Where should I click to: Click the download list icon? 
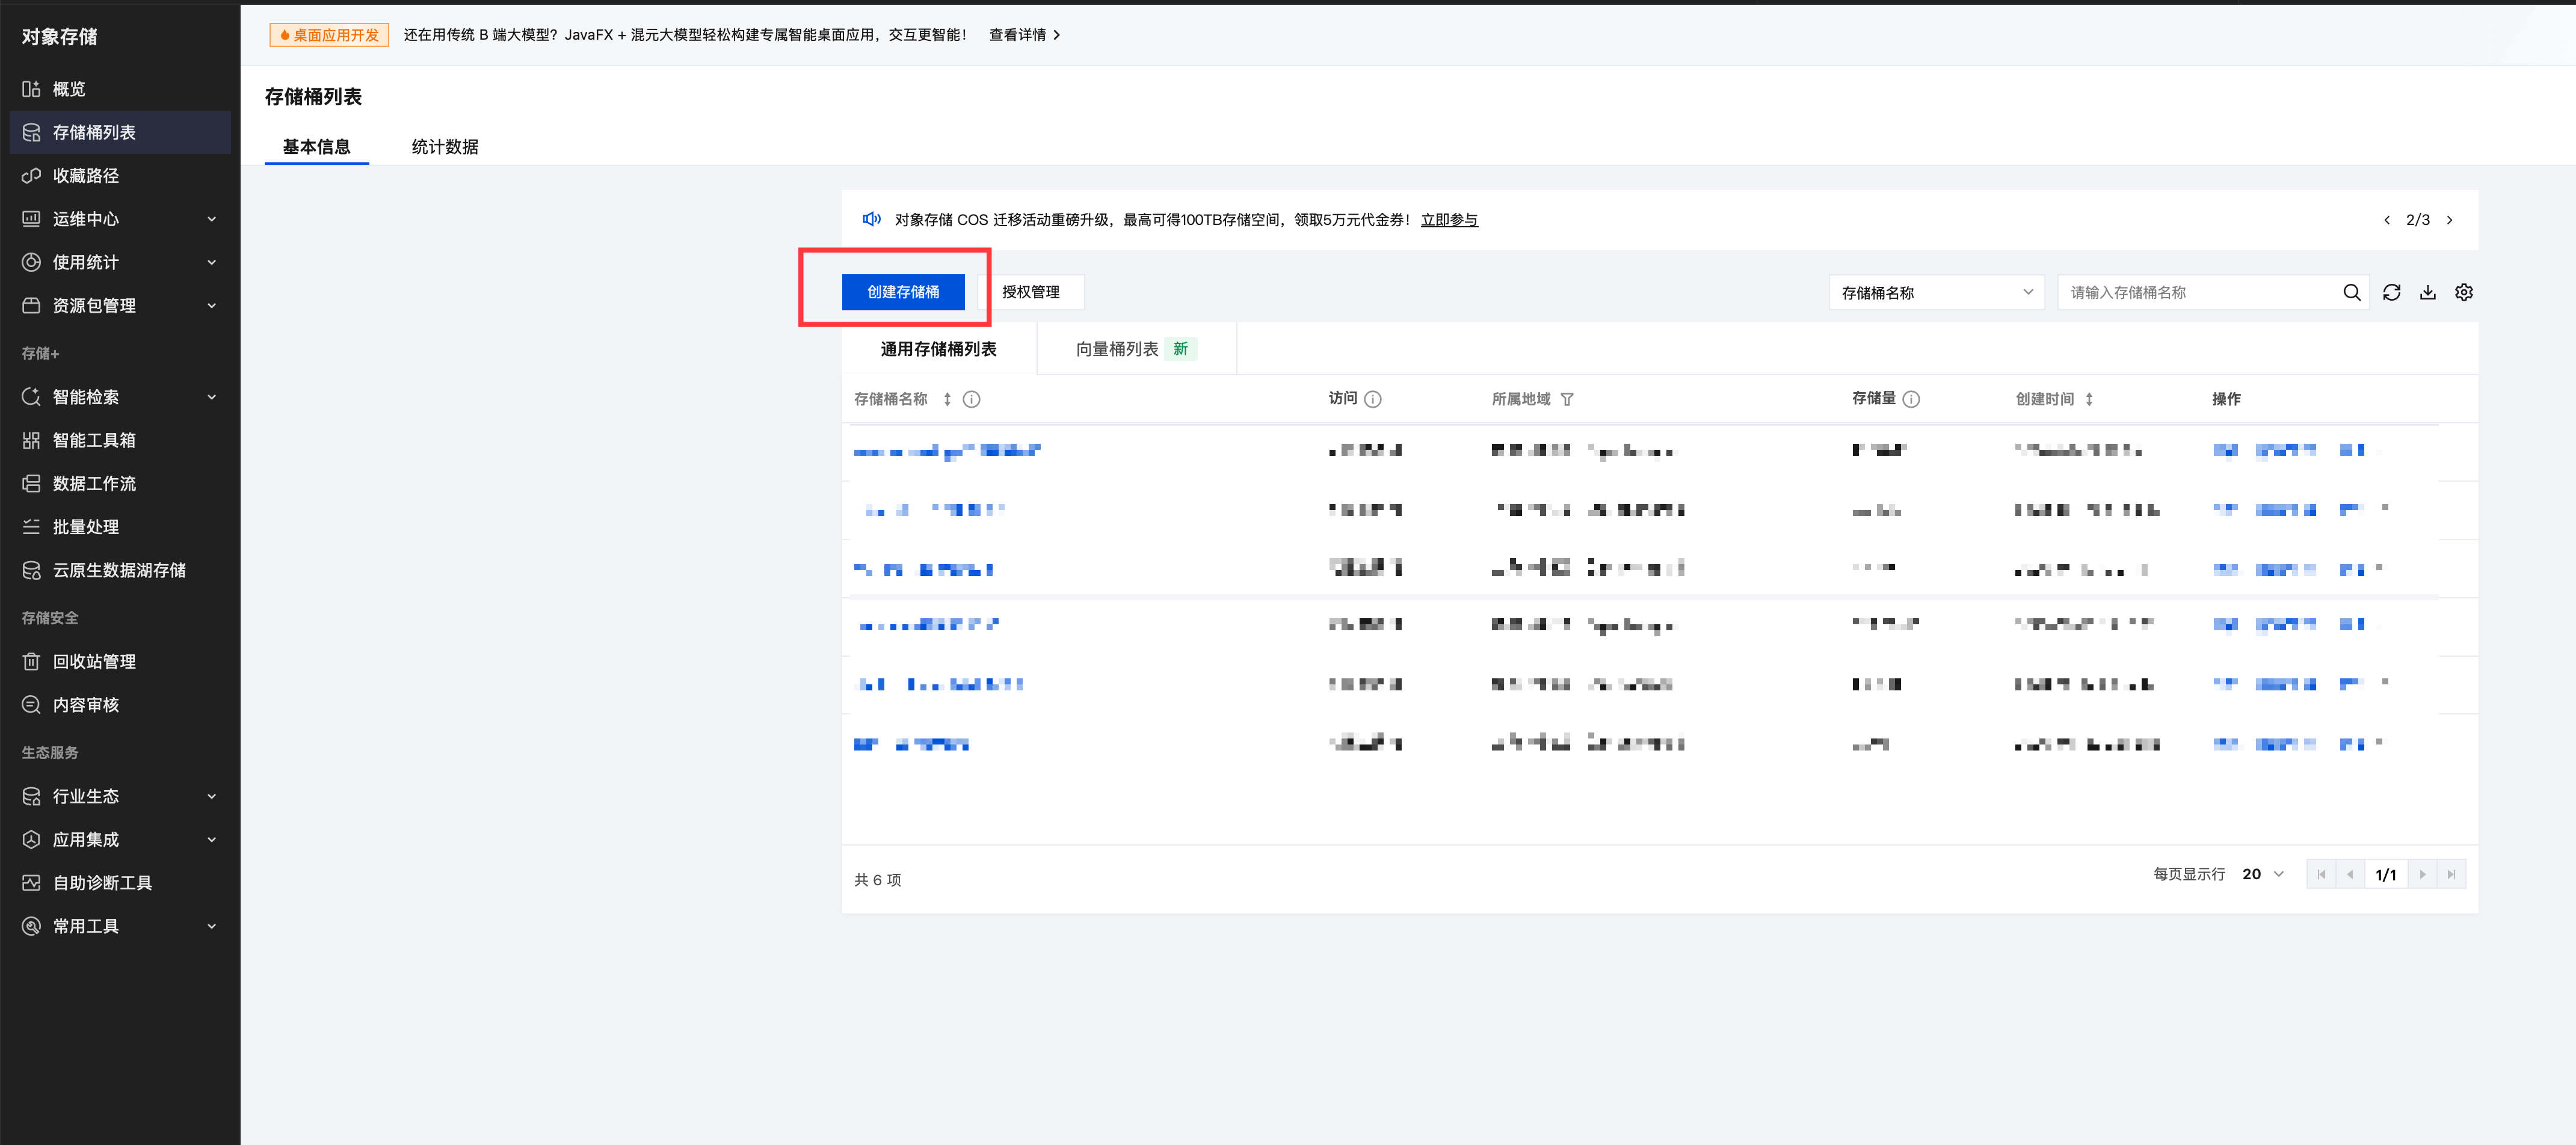point(2427,292)
